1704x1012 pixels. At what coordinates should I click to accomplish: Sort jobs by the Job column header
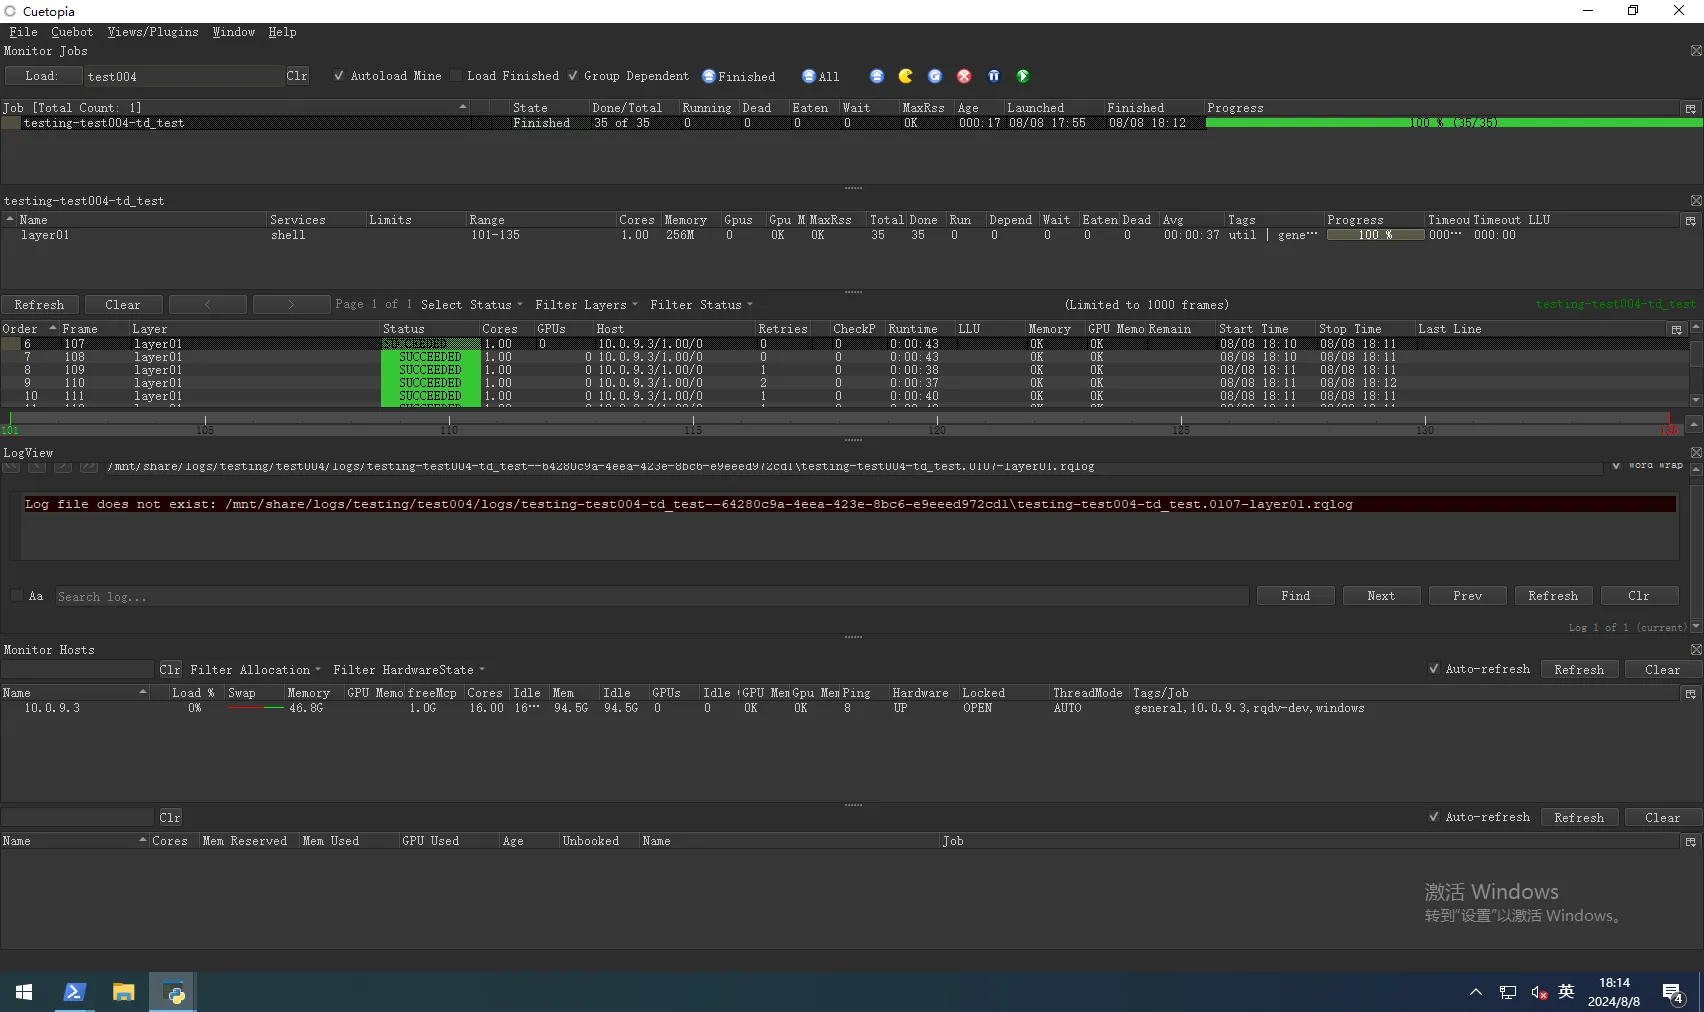pos(235,108)
